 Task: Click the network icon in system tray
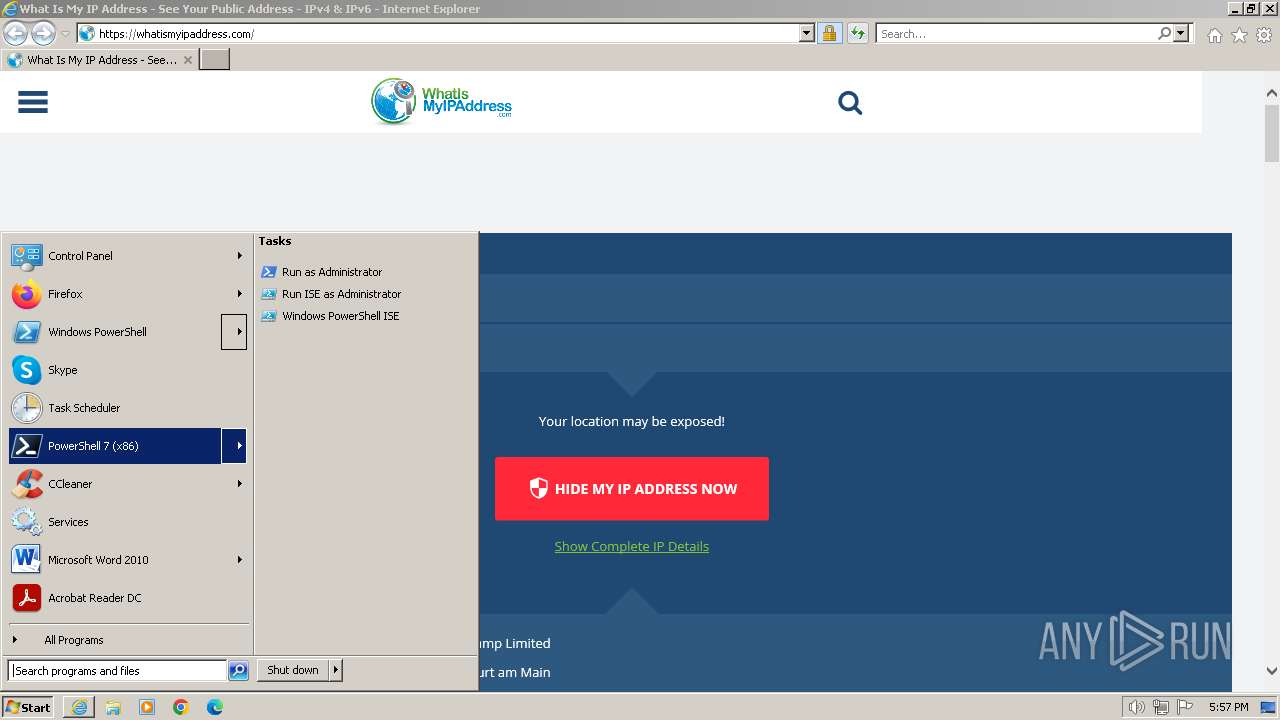(x=1161, y=707)
